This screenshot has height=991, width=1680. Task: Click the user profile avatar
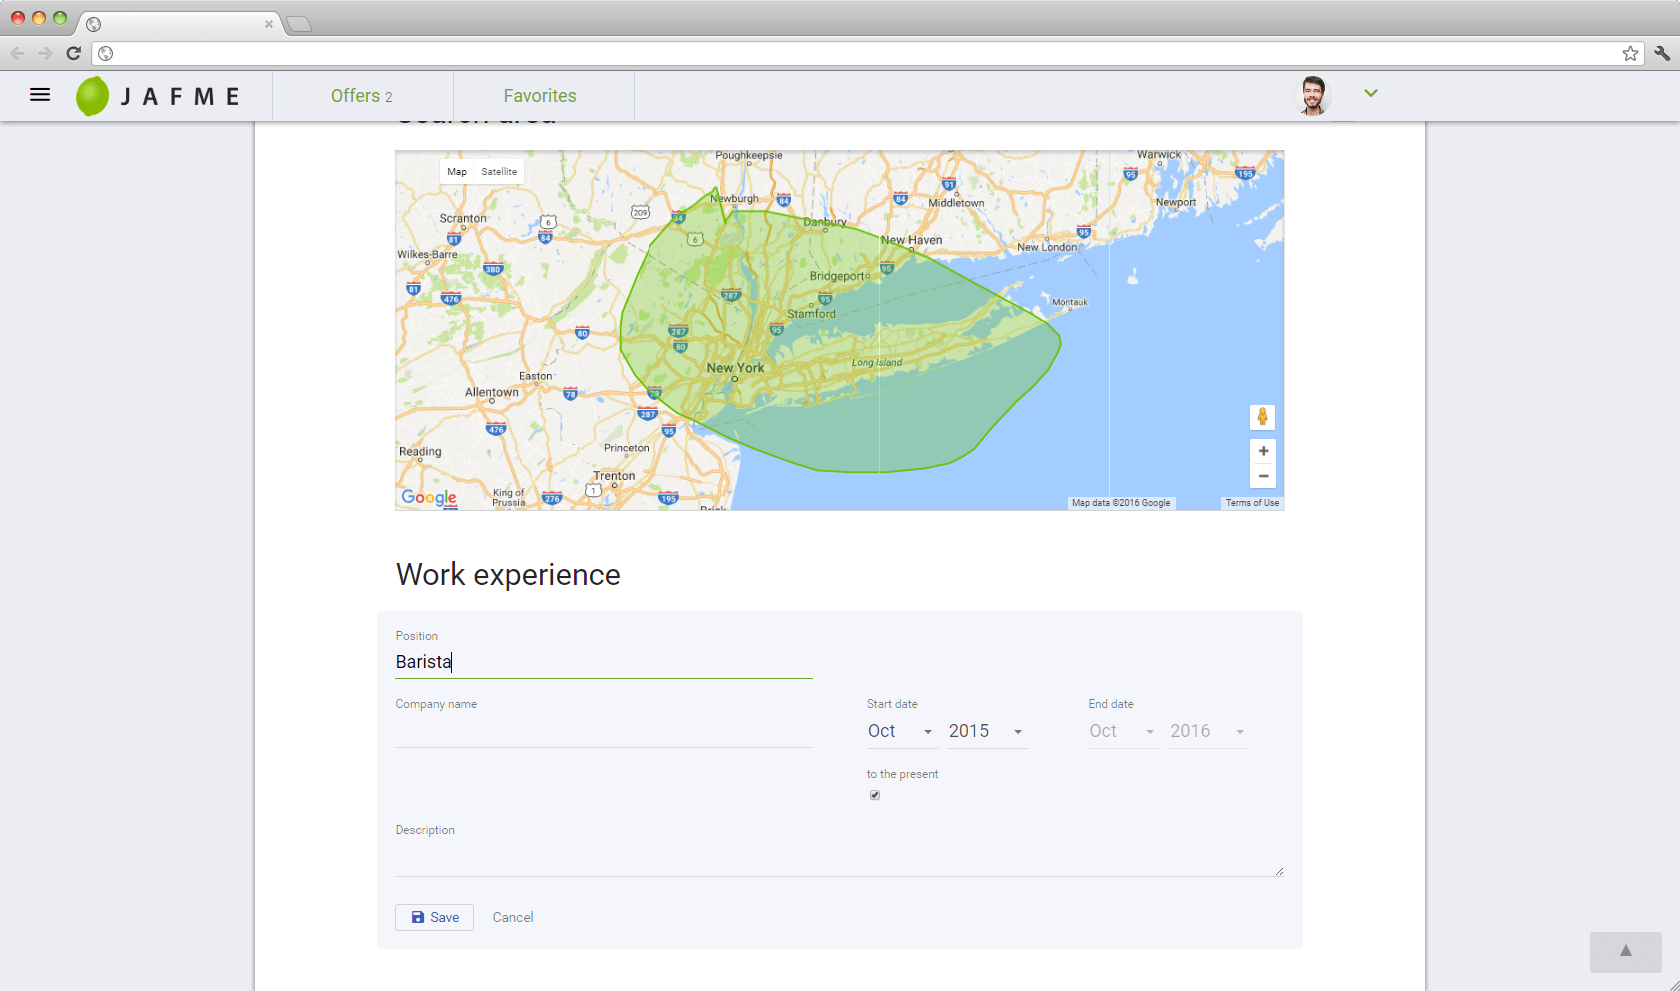1313,96
